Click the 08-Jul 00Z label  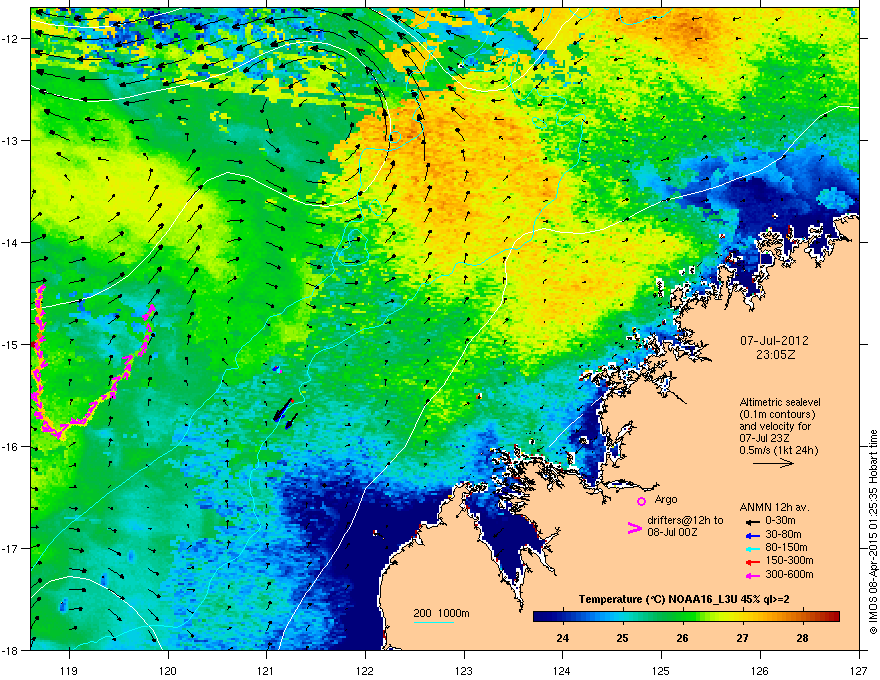672,532
